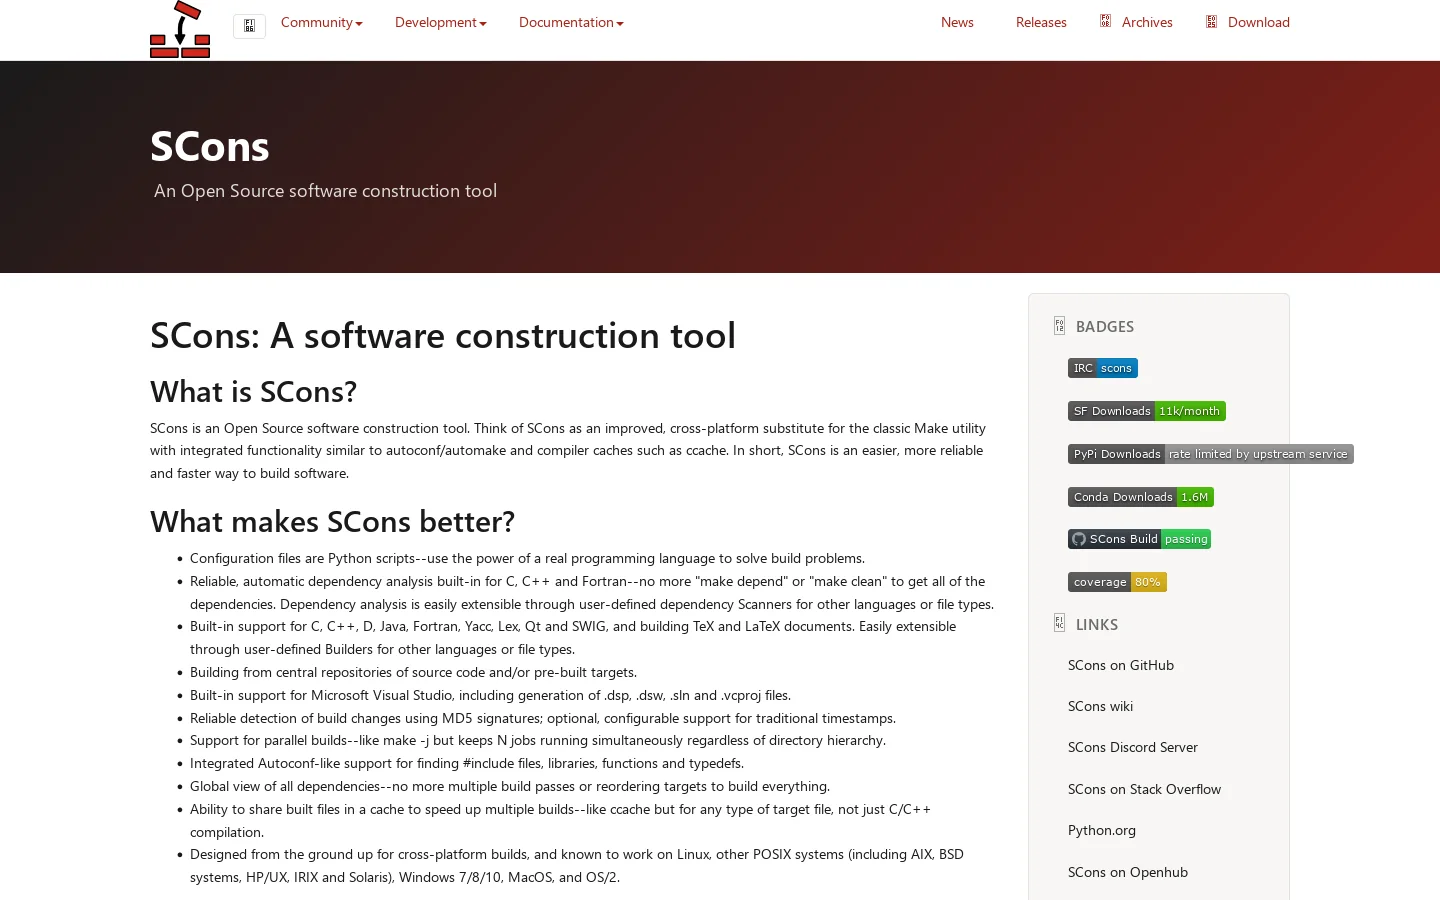Click the icon next to Download
The width and height of the screenshot is (1440, 900).
pyautogui.click(x=1211, y=21)
